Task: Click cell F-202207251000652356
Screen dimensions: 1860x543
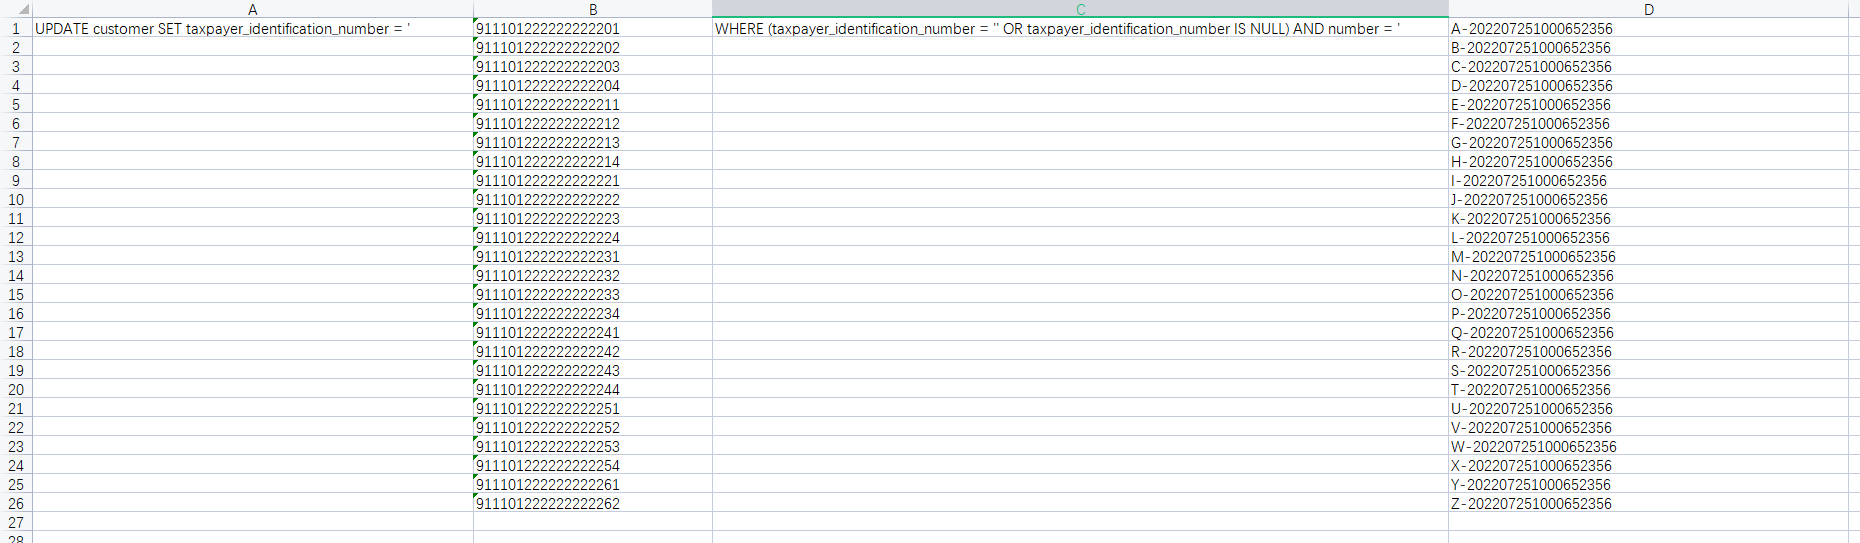Action: pyautogui.click(x=1649, y=123)
